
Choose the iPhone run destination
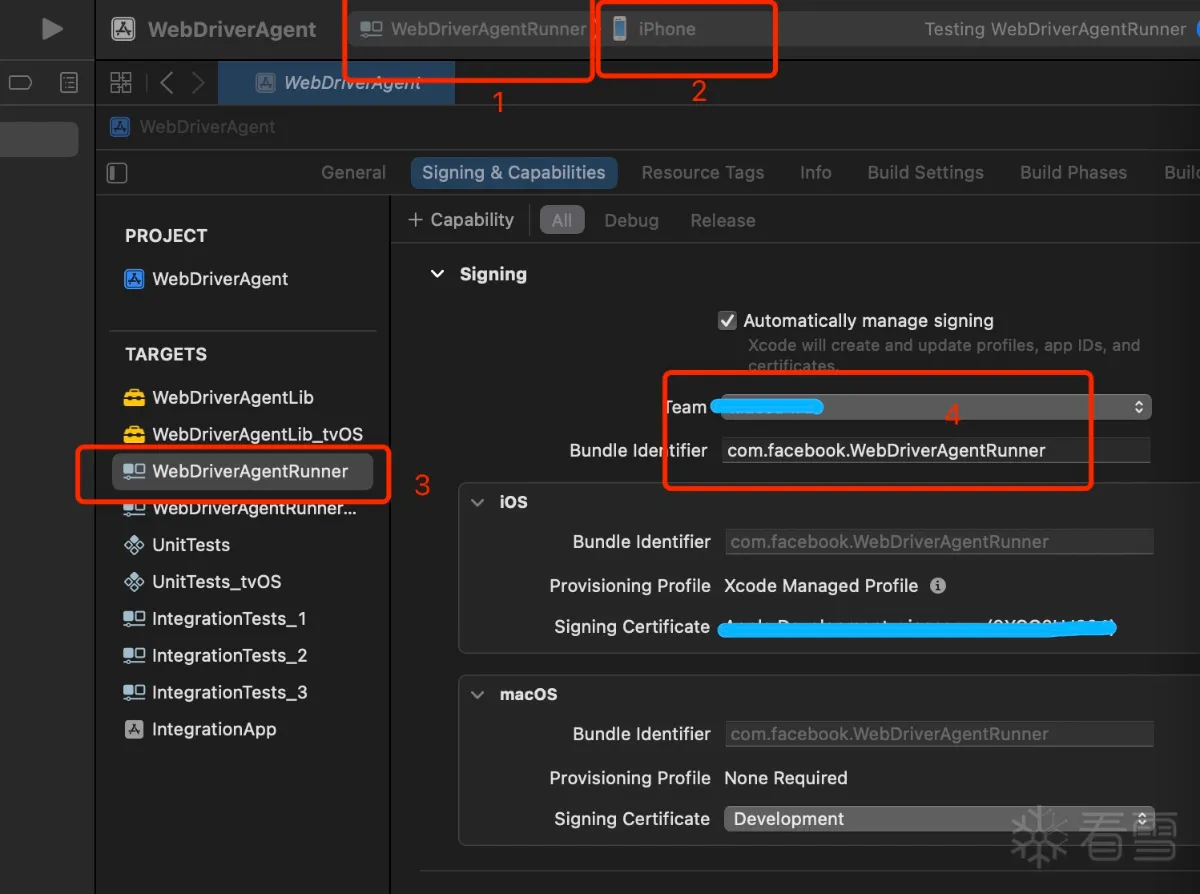(654, 29)
